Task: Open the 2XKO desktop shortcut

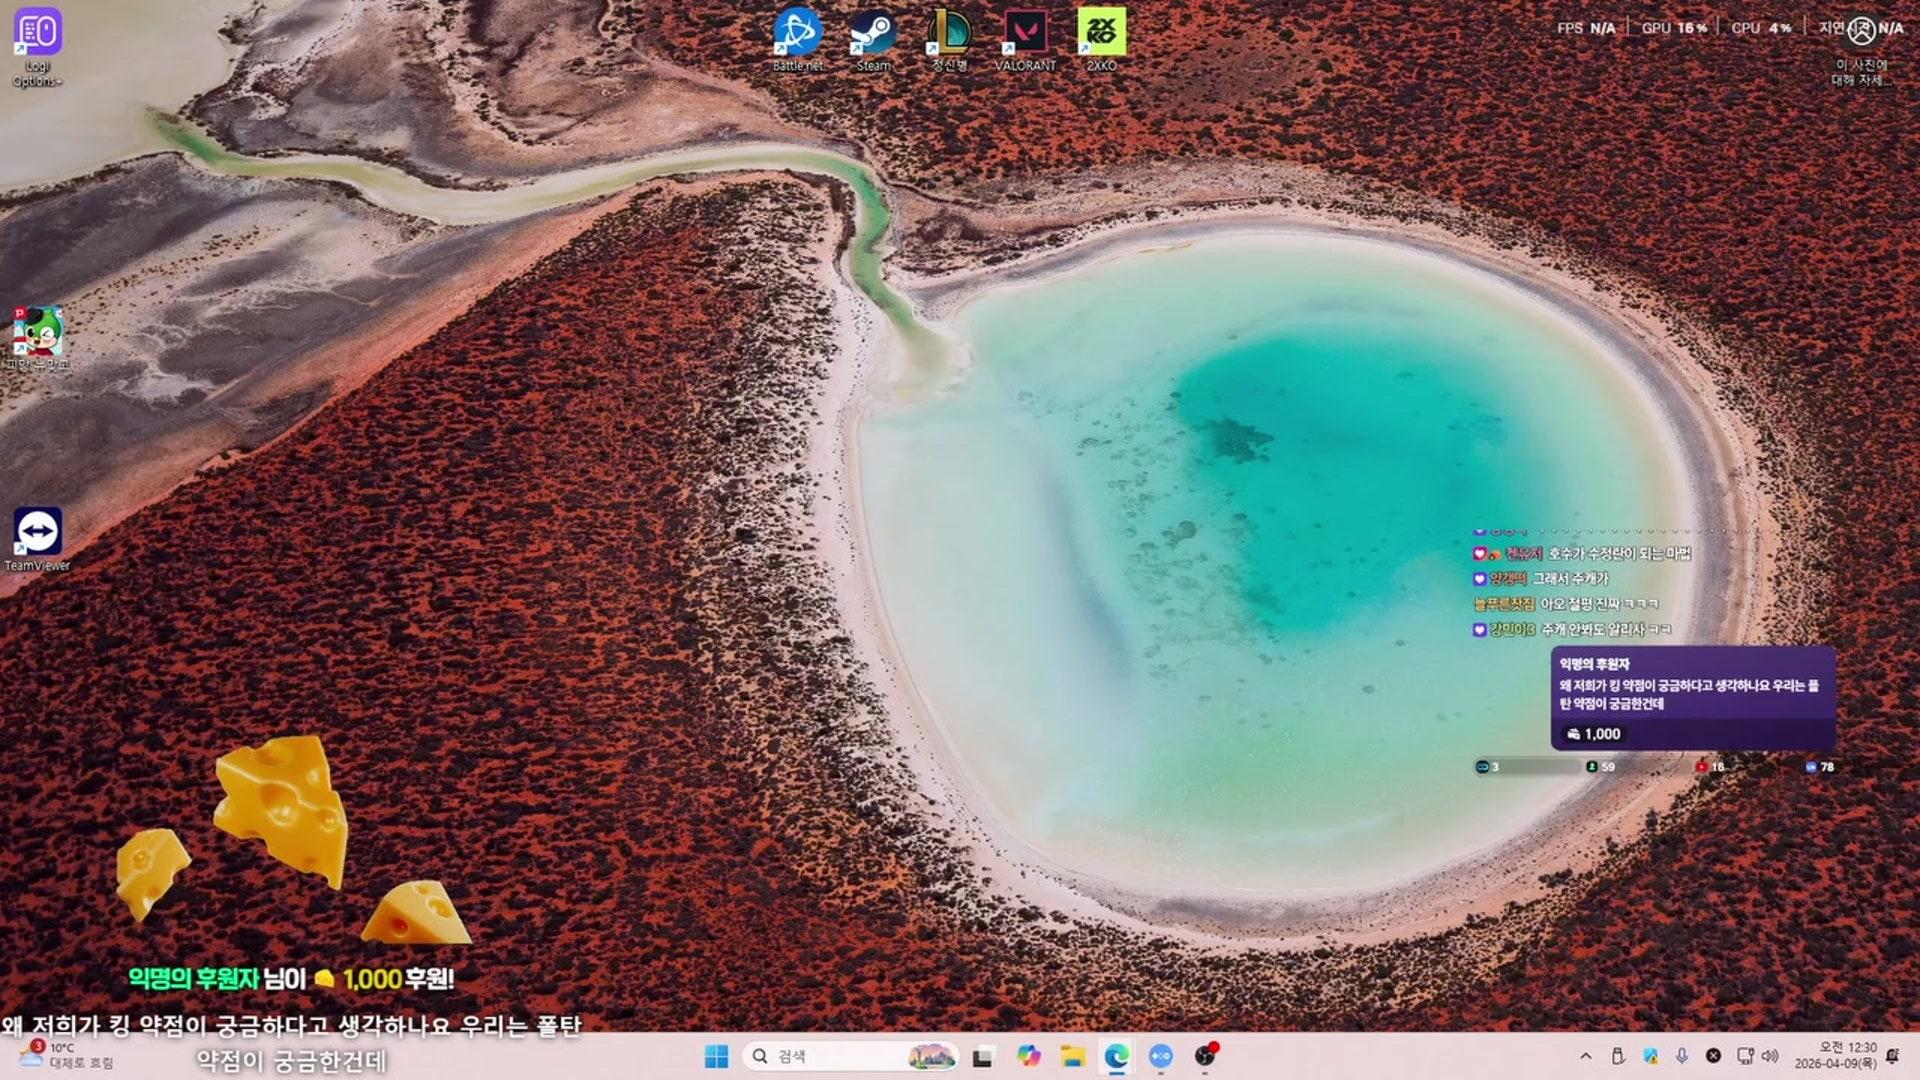Action: click(x=1101, y=34)
